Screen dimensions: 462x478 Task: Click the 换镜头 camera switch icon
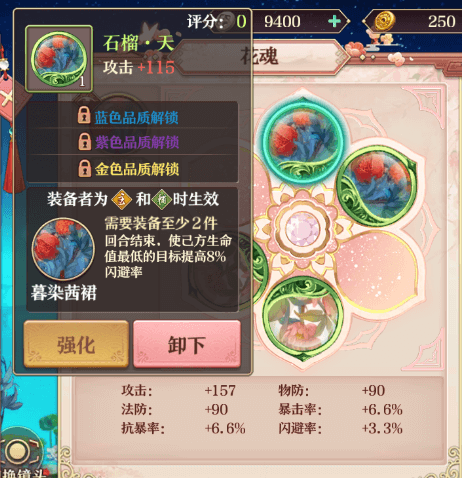point(22,457)
